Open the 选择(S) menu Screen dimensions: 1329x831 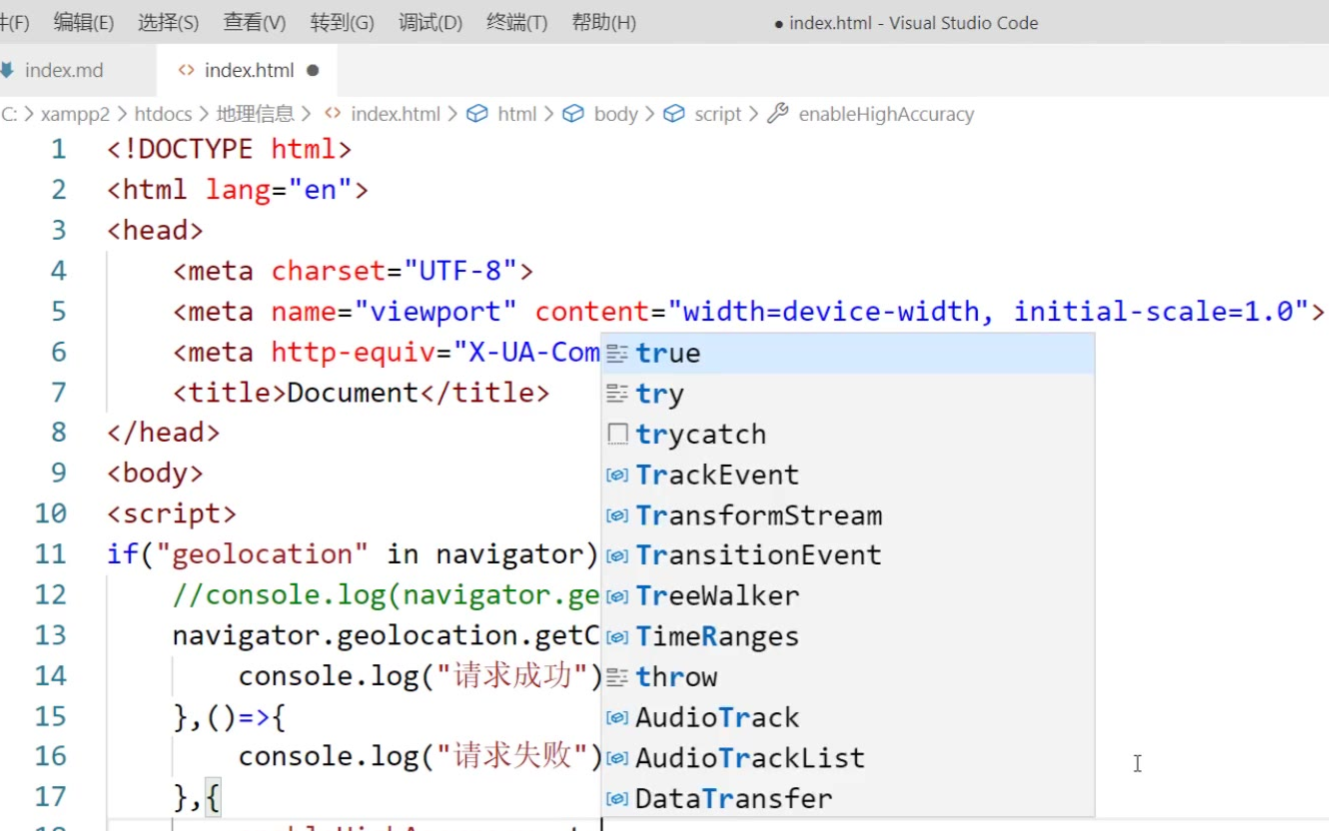tap(168, 22)
